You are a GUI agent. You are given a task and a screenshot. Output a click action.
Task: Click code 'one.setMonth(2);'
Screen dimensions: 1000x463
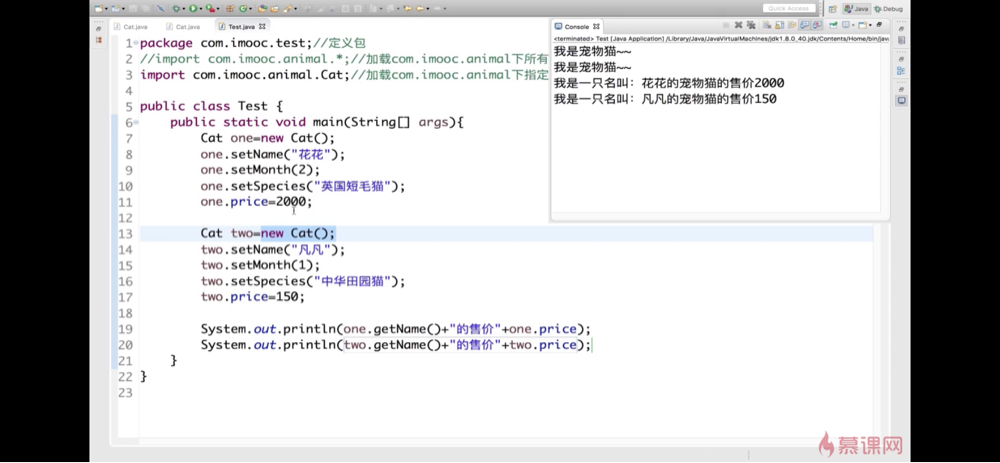click(x=260, y=170)
